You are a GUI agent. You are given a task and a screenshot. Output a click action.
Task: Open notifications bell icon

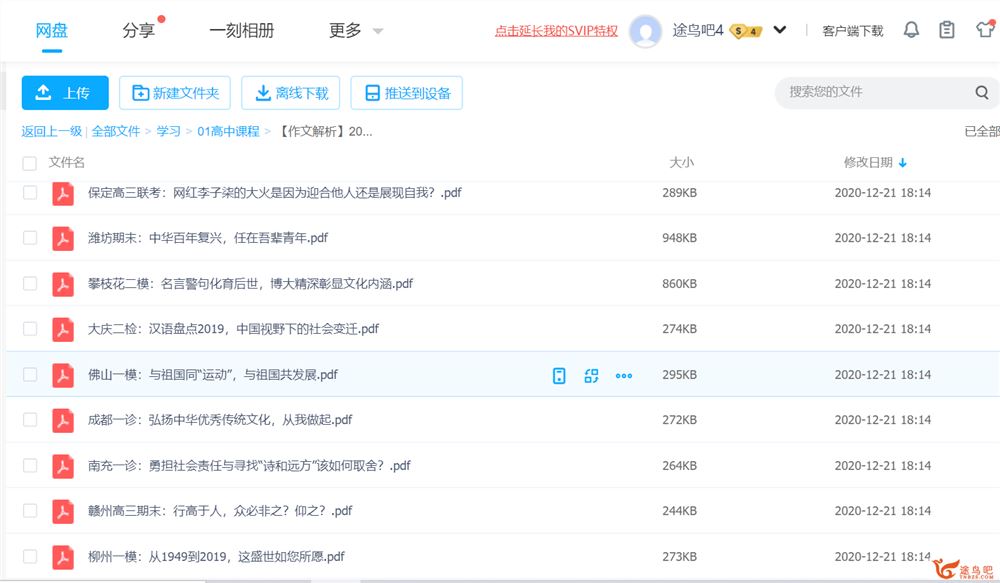pos(911,29)
